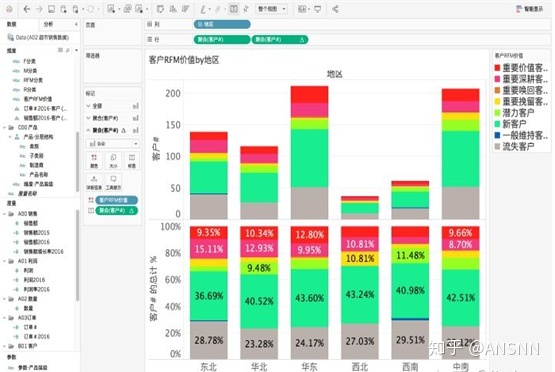Image resolution: width=555 pixels, height=372 pixels.
Task: Click the orange 重要唤回客 legend swatch
Action: (497, 90)
